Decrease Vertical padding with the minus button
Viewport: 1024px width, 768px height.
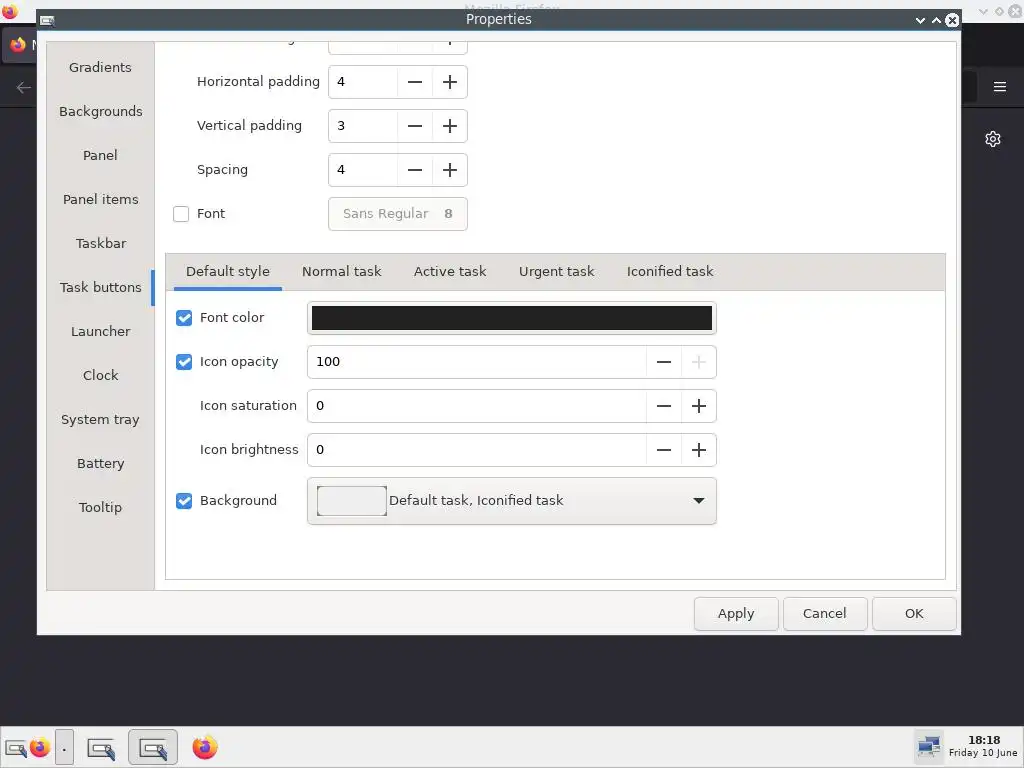tap(415, 126)
